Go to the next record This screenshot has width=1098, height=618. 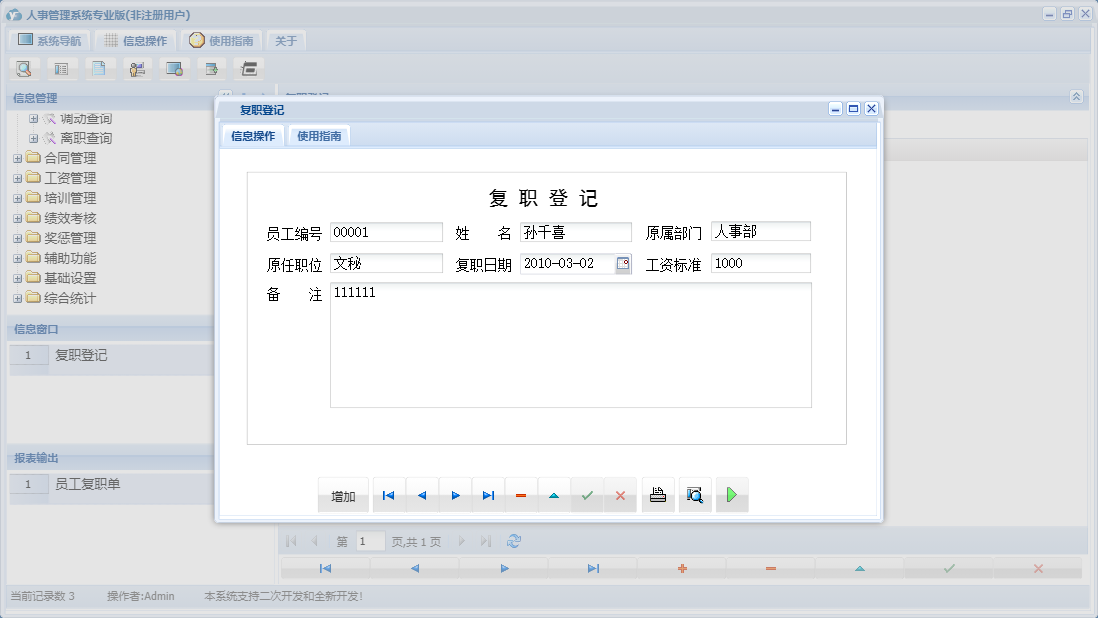click(x=454, y=494)
